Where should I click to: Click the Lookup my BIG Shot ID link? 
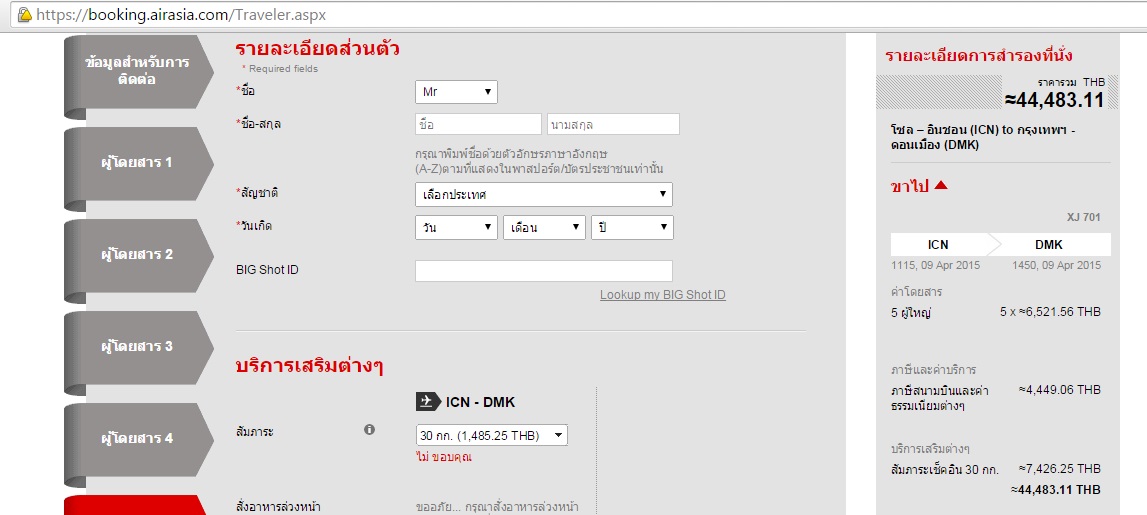(x=663, y=295)
